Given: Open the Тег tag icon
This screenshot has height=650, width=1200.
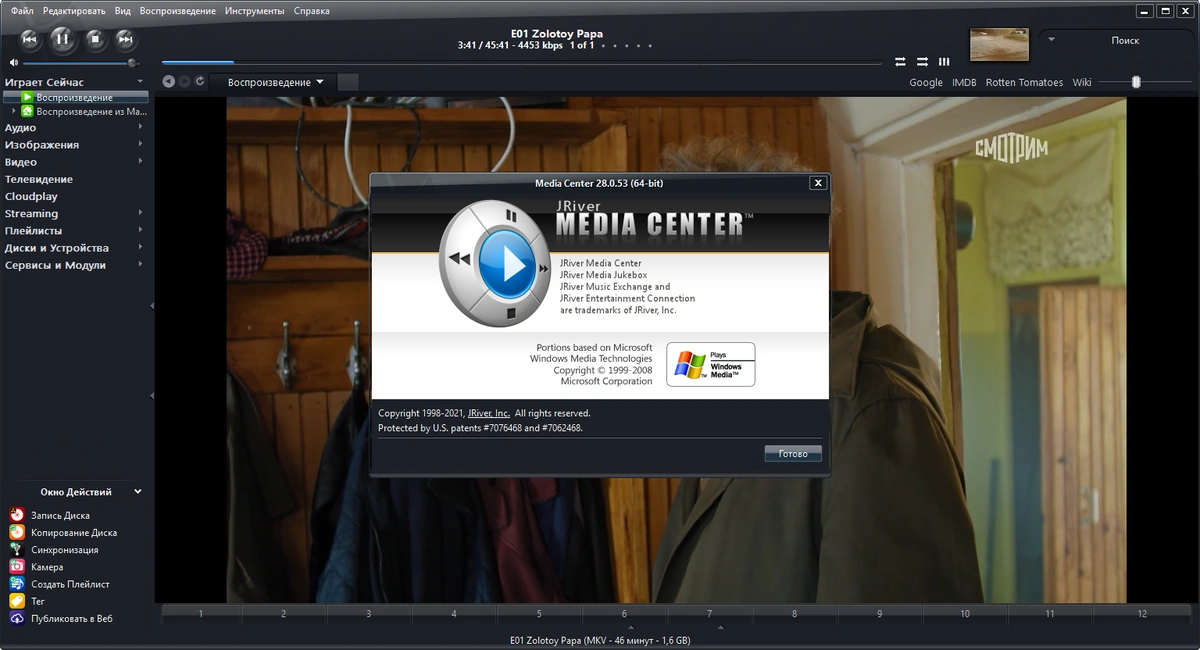Looking at the screenshot, I should (x=17, y=601).
